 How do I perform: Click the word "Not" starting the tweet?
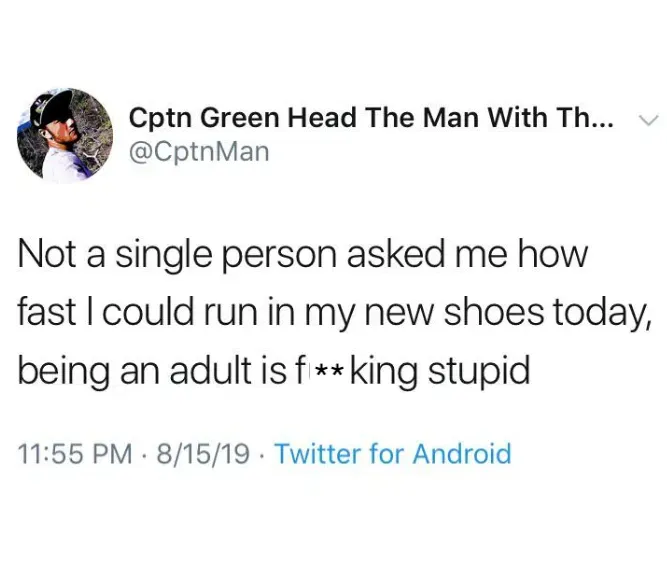(x=45, y=255)
